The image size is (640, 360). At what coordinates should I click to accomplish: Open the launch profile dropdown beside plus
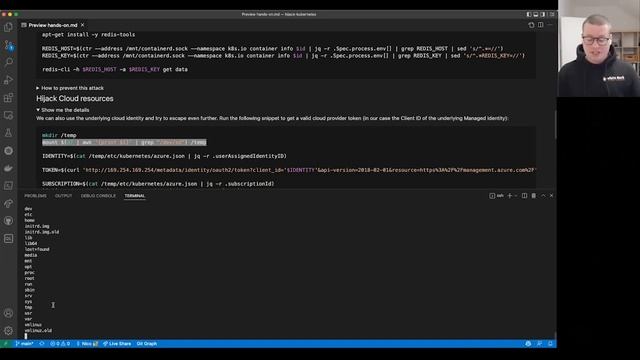[516, 196]
